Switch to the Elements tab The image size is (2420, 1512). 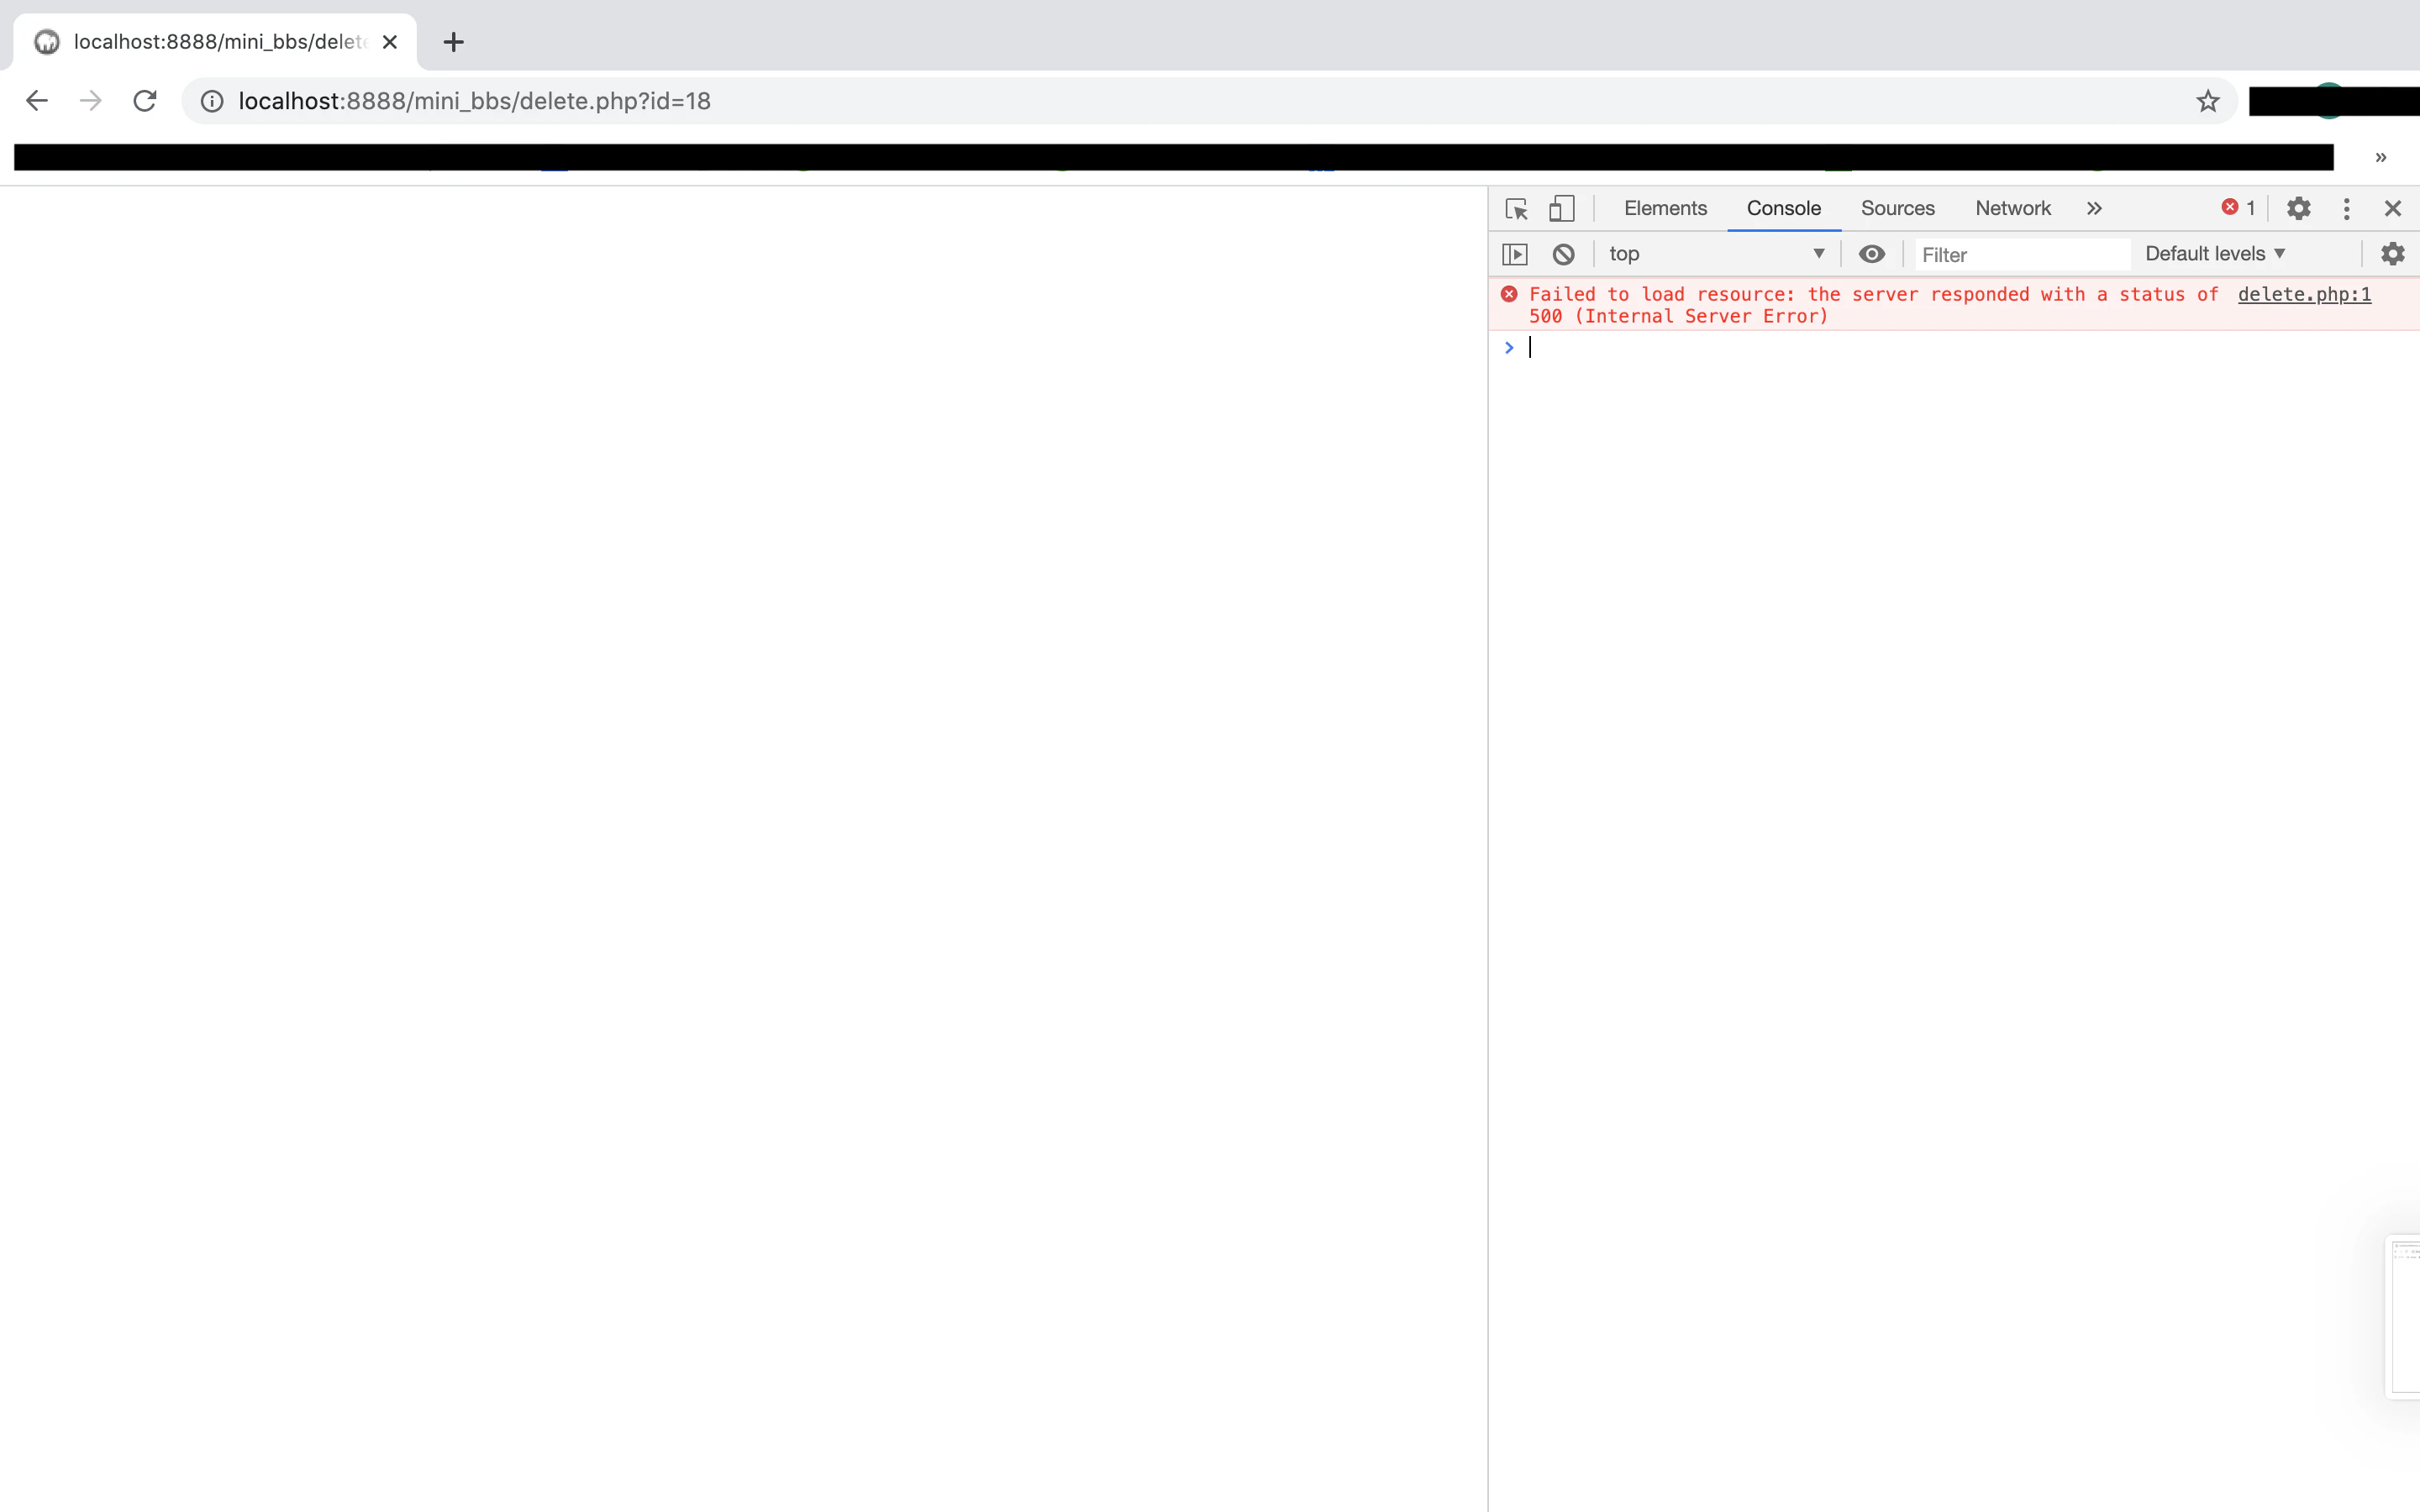(x=1665, y=208)
